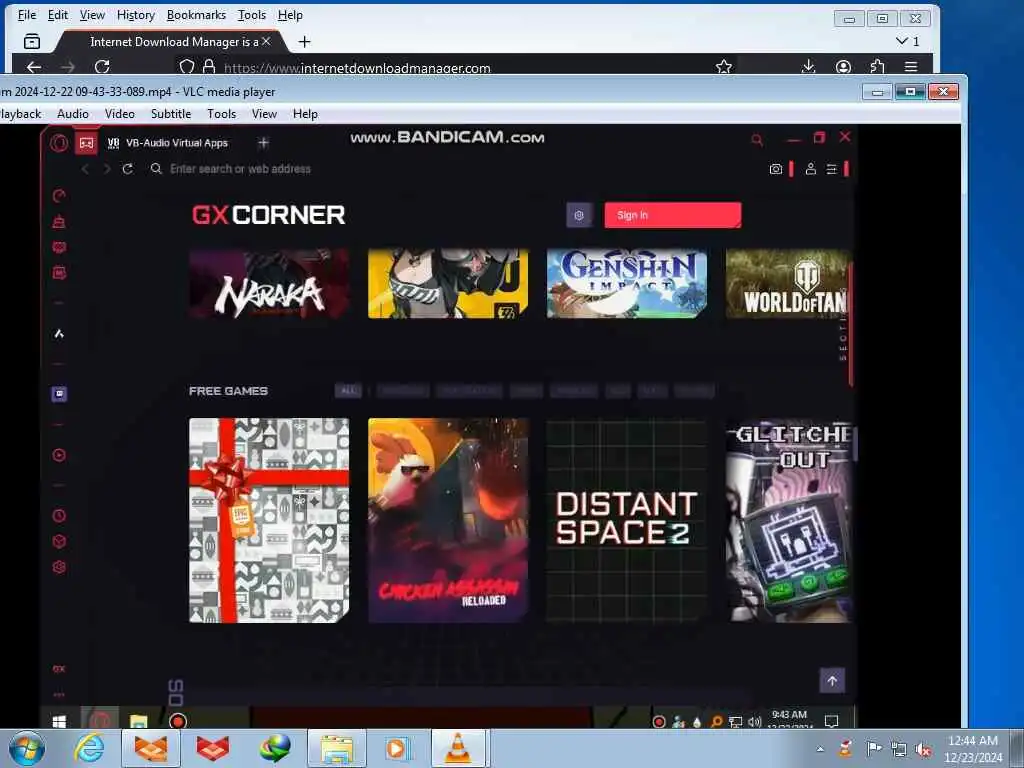Image resolution: width=1024 pixels, height=768 pixels.
Task: Click the Windows Start orb
Action: point(27,748)
